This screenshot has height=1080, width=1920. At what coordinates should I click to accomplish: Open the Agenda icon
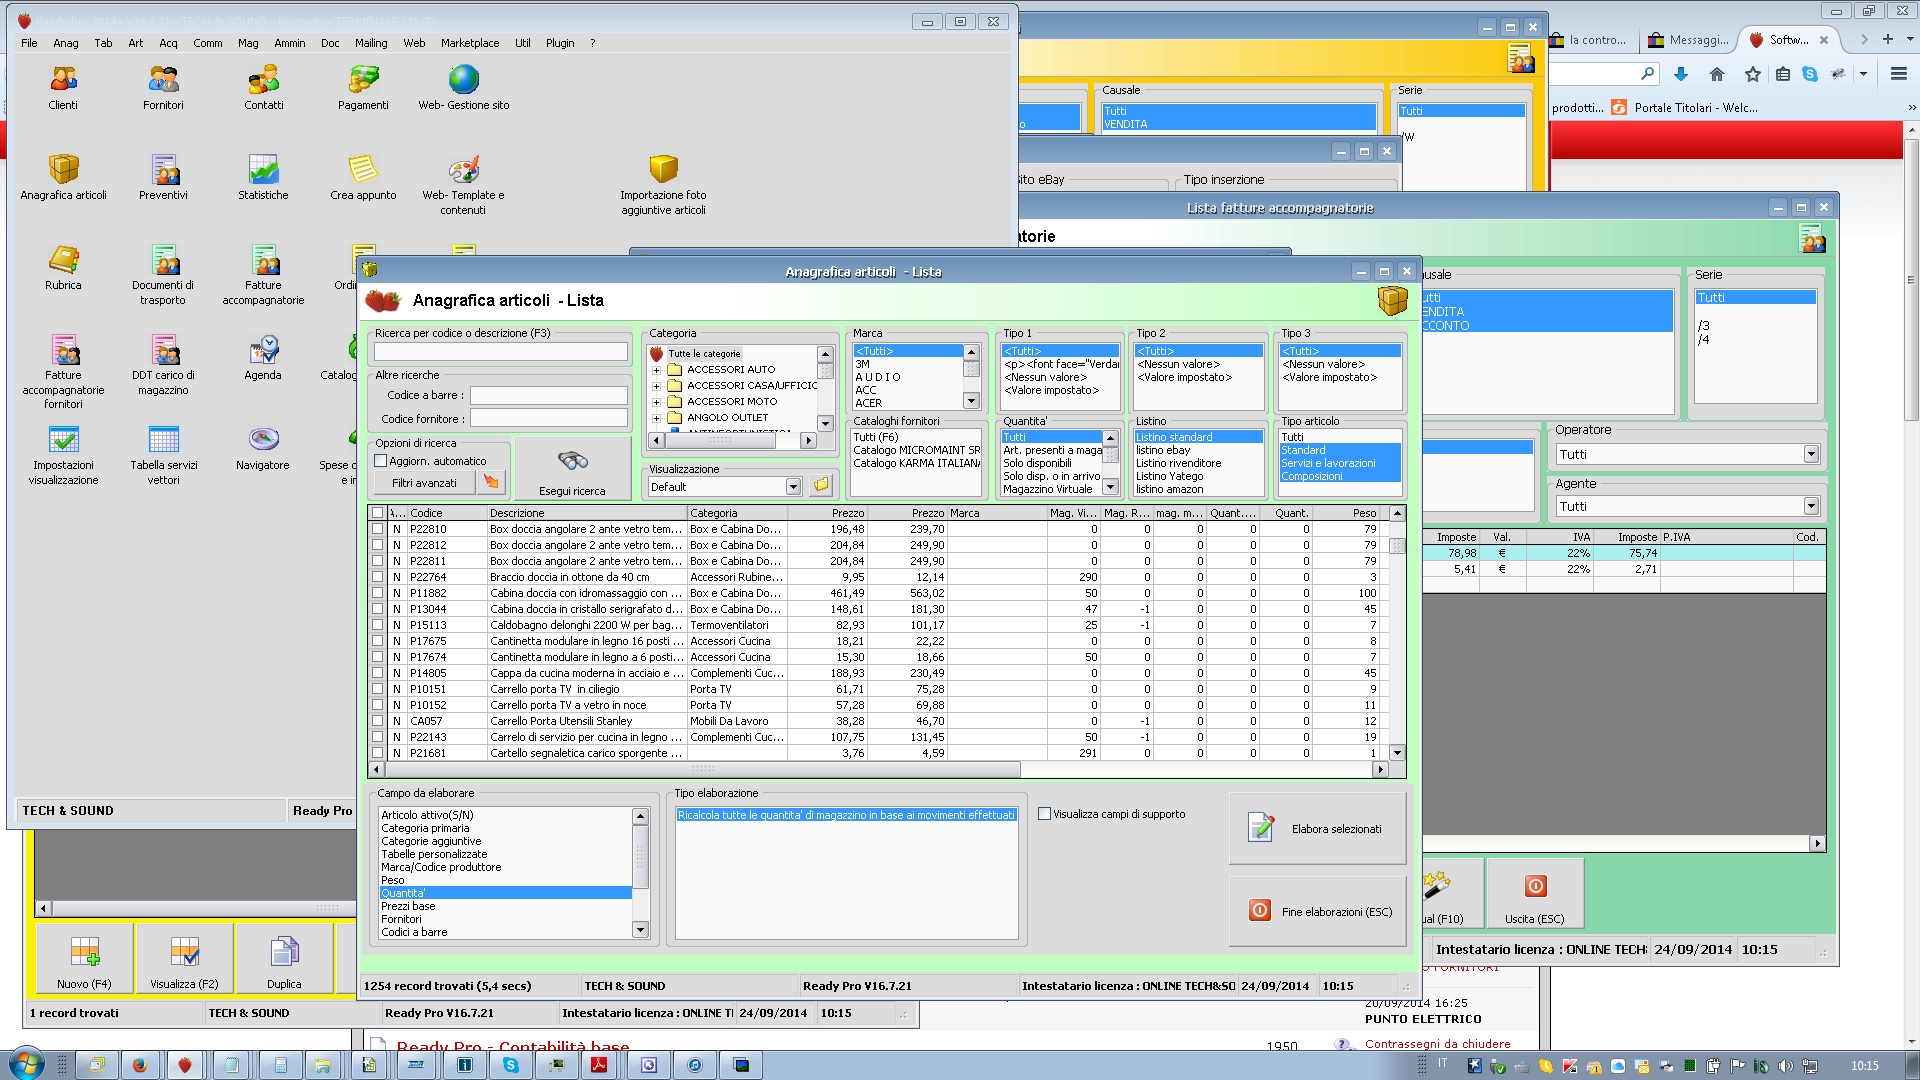click(263, 350)
